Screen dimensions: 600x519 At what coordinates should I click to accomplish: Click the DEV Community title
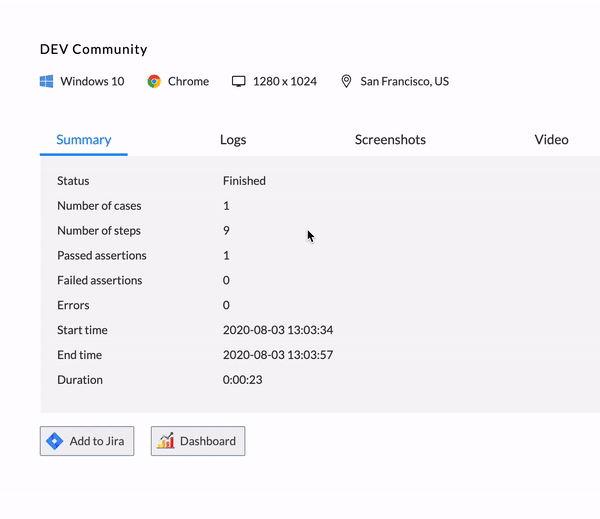pyautogui.click(x=94, y=49)
